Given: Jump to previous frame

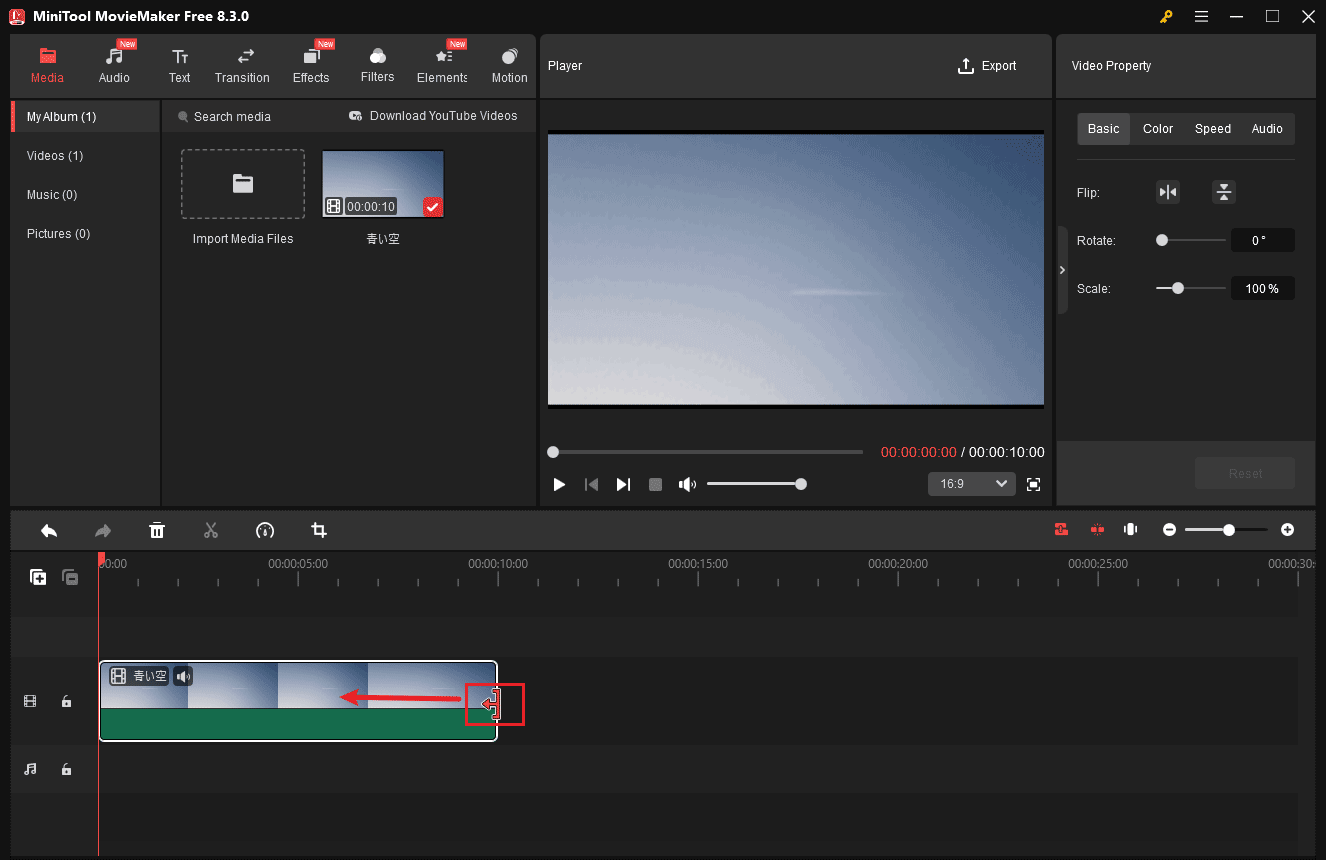Looking at the screenshot, I should (591, 484).
